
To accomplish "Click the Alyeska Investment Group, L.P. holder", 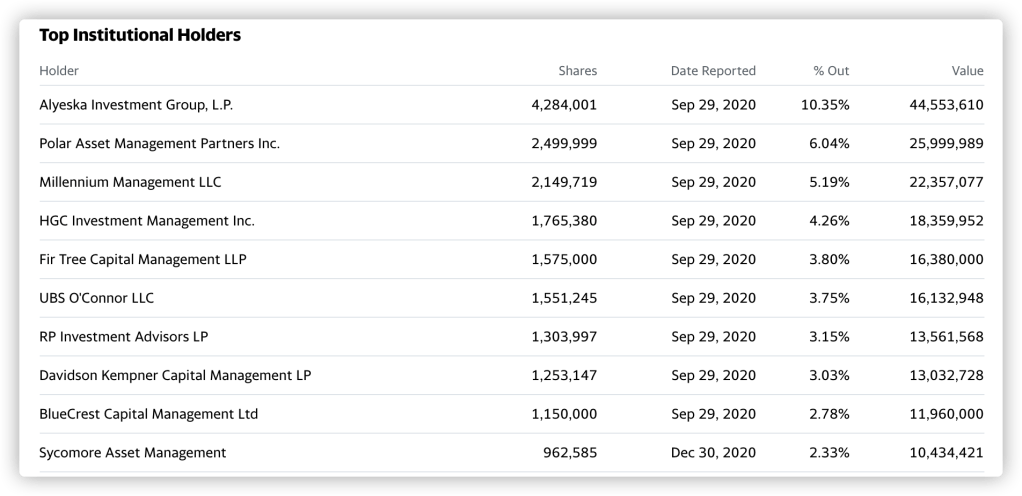I will click(136, 105).
